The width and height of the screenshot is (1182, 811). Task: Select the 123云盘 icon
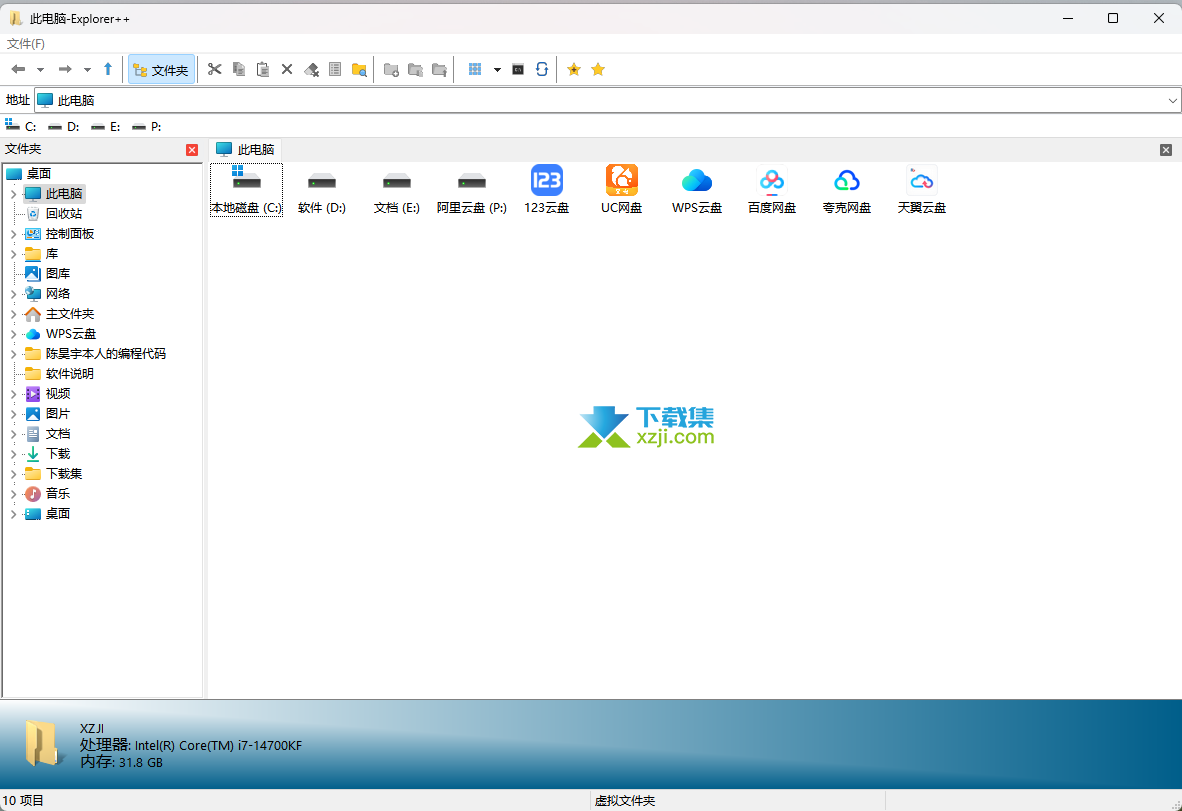click(547, 190)
